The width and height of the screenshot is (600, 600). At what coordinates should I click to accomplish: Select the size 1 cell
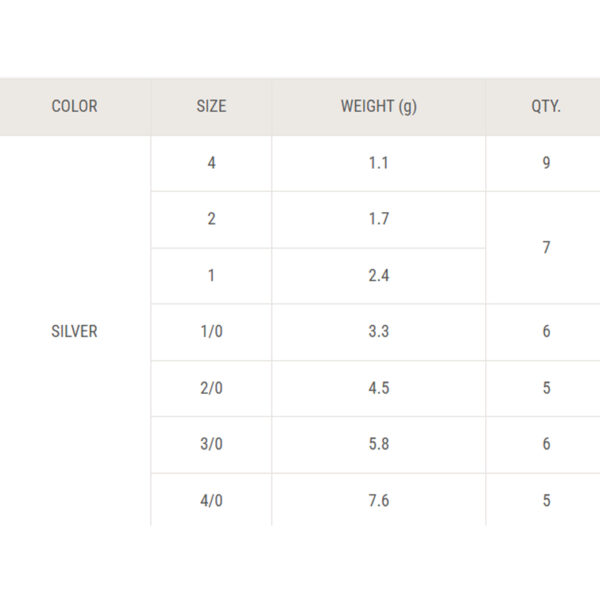pyautogui.click(x=211, y=276)
